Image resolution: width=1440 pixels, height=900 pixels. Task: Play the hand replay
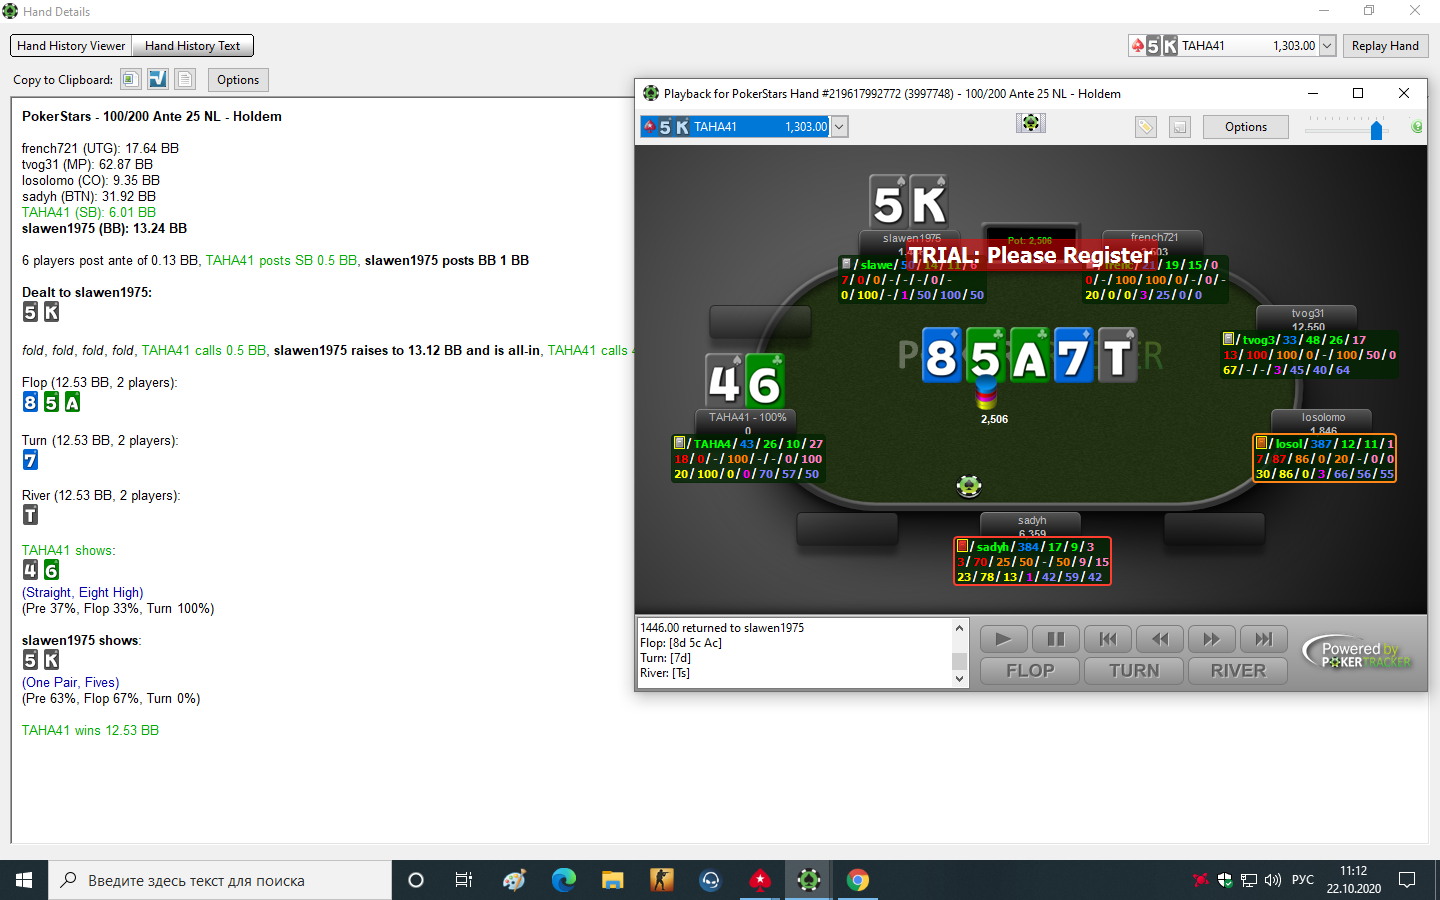(x=1003, y=639)
